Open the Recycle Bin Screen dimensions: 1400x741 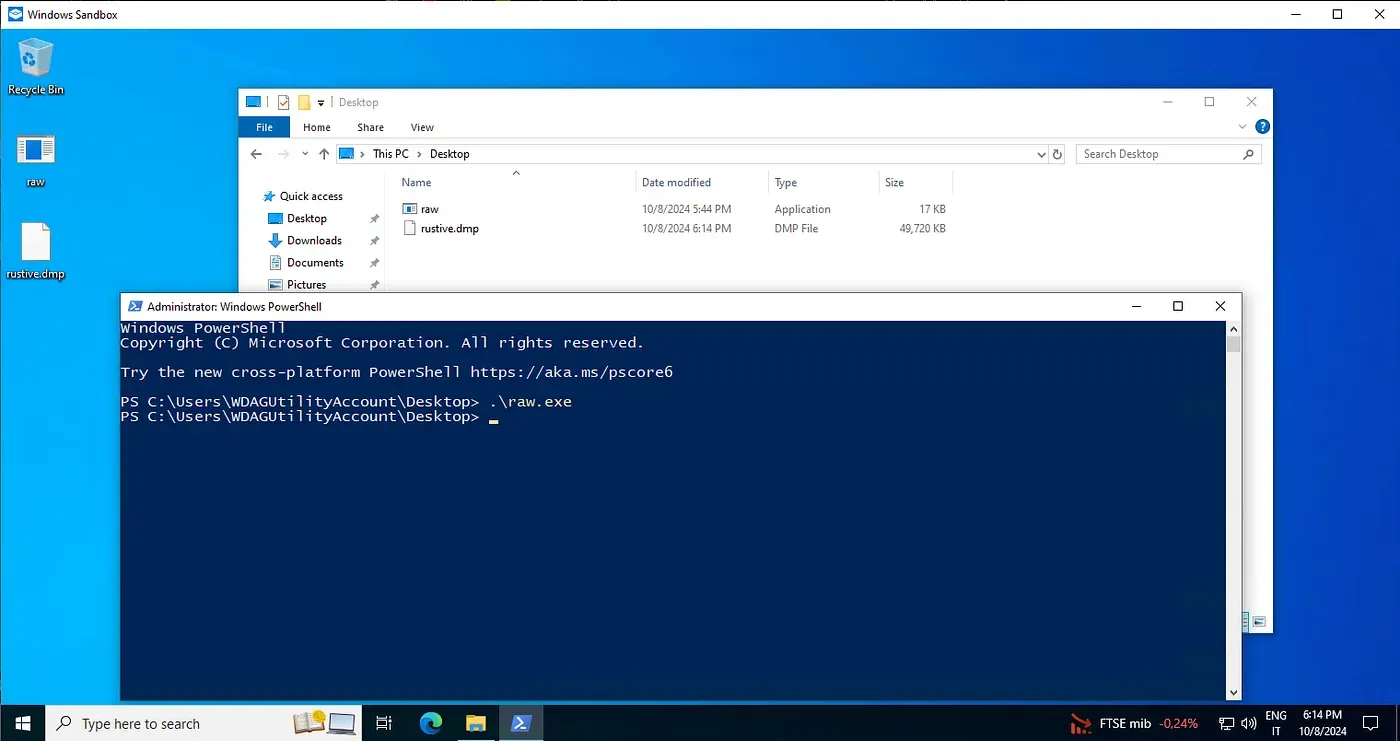[35, 60]
